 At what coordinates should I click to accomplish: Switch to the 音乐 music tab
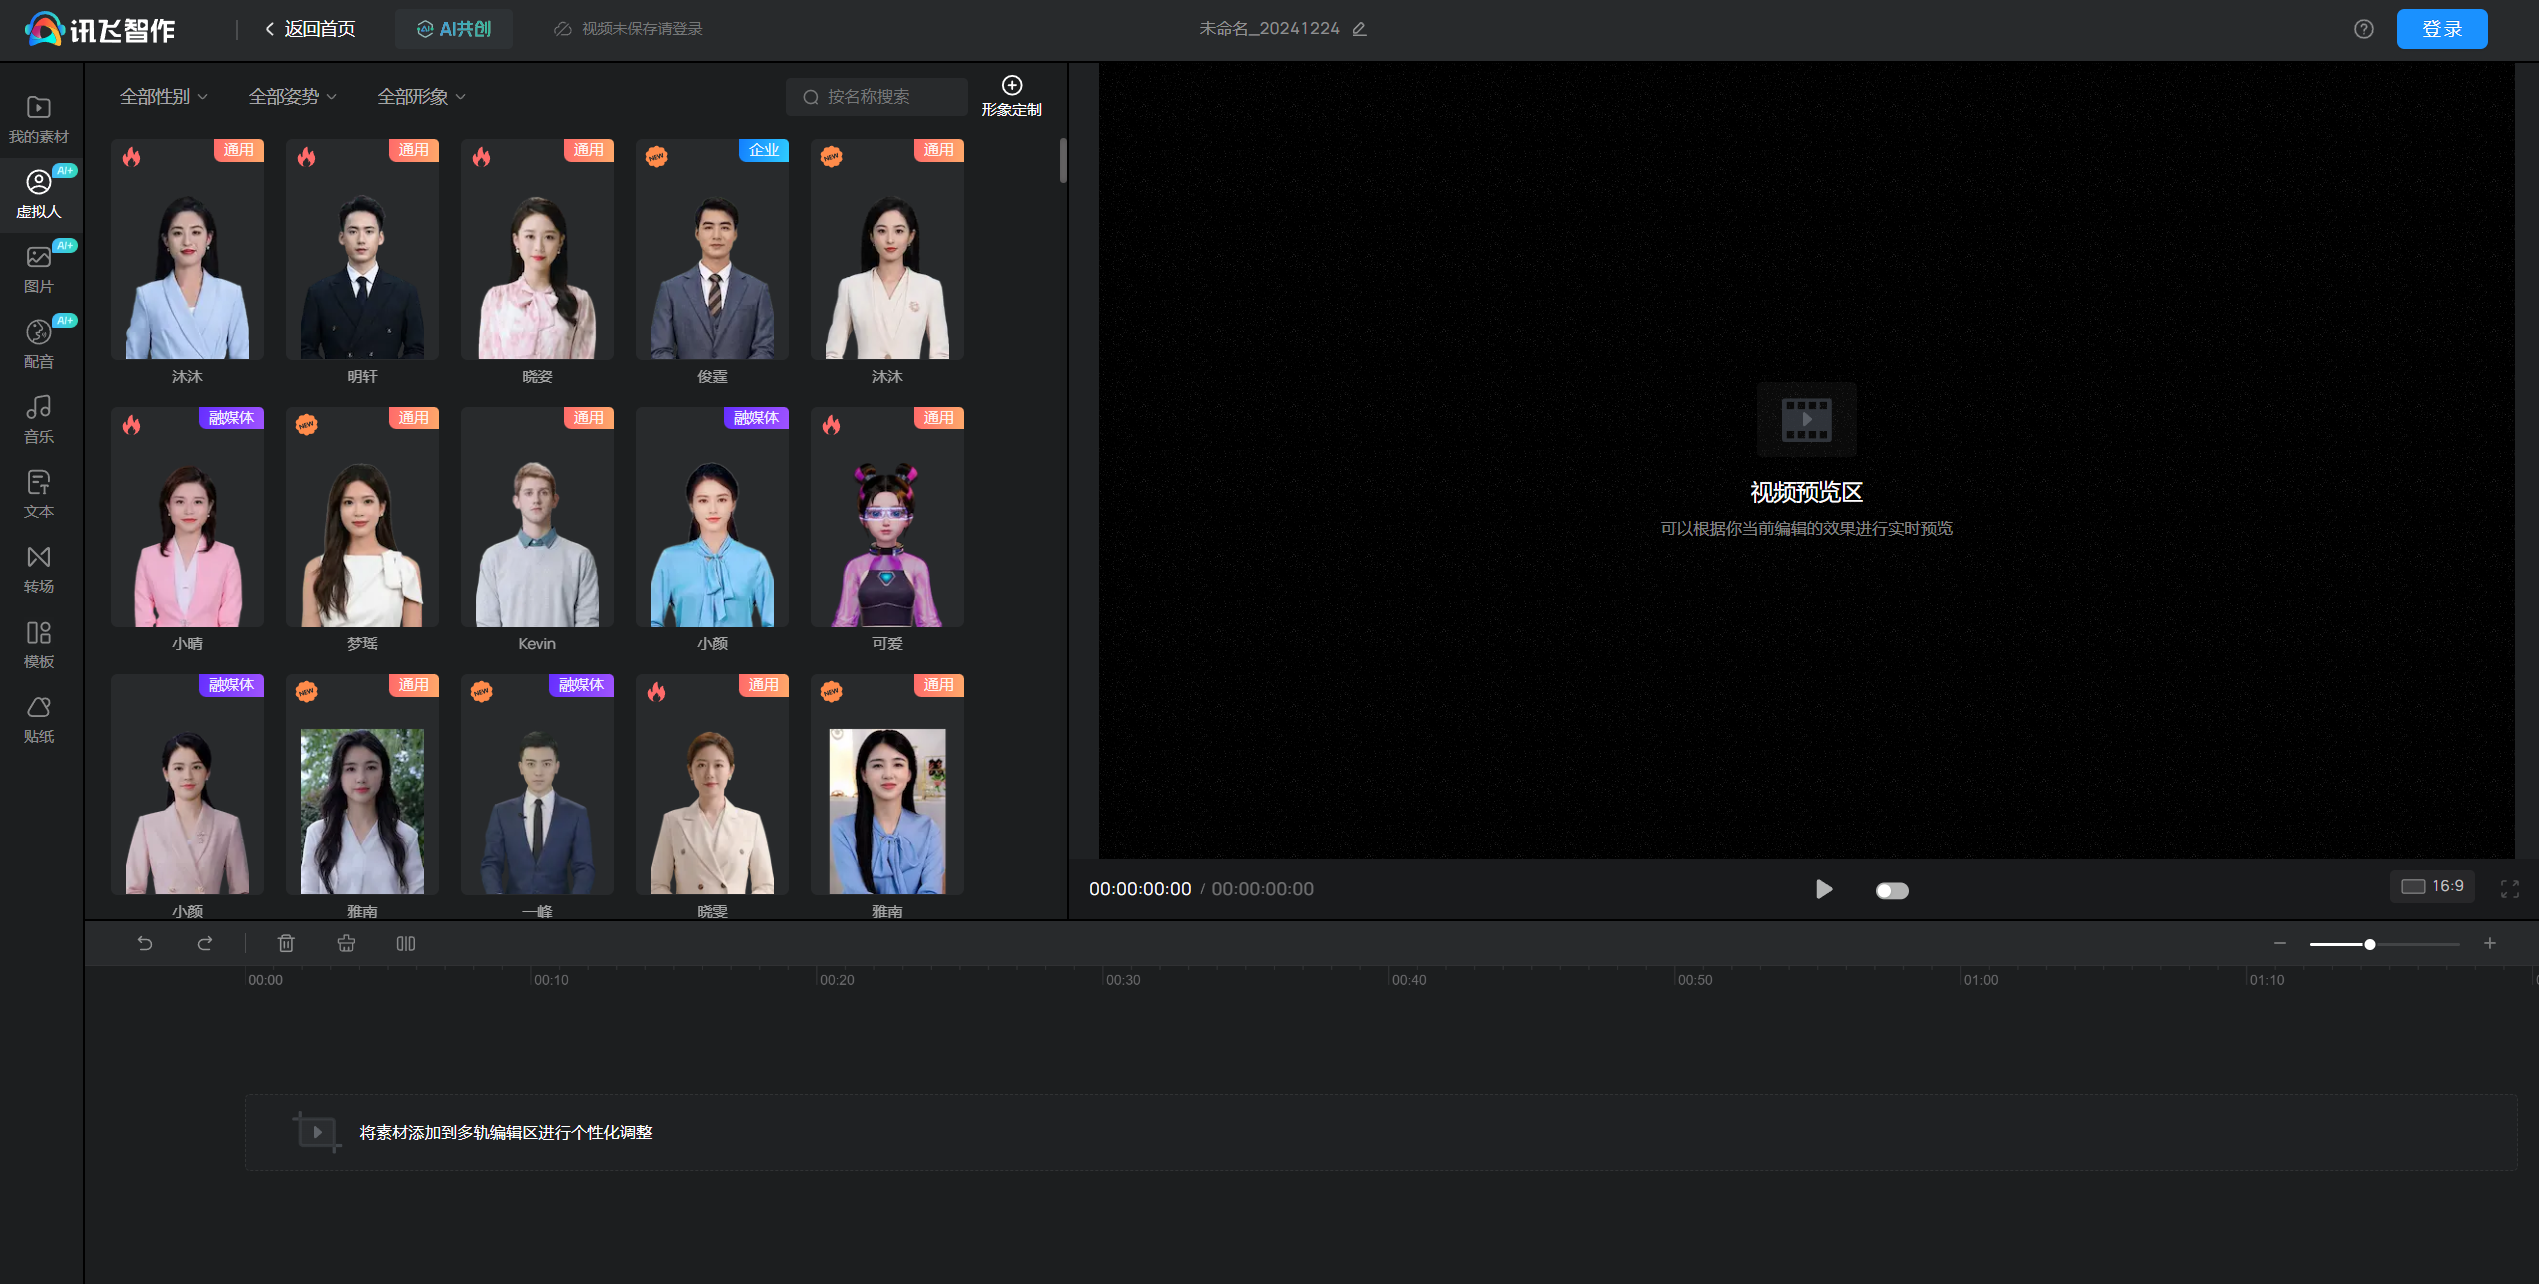click(x=39, y=419)
